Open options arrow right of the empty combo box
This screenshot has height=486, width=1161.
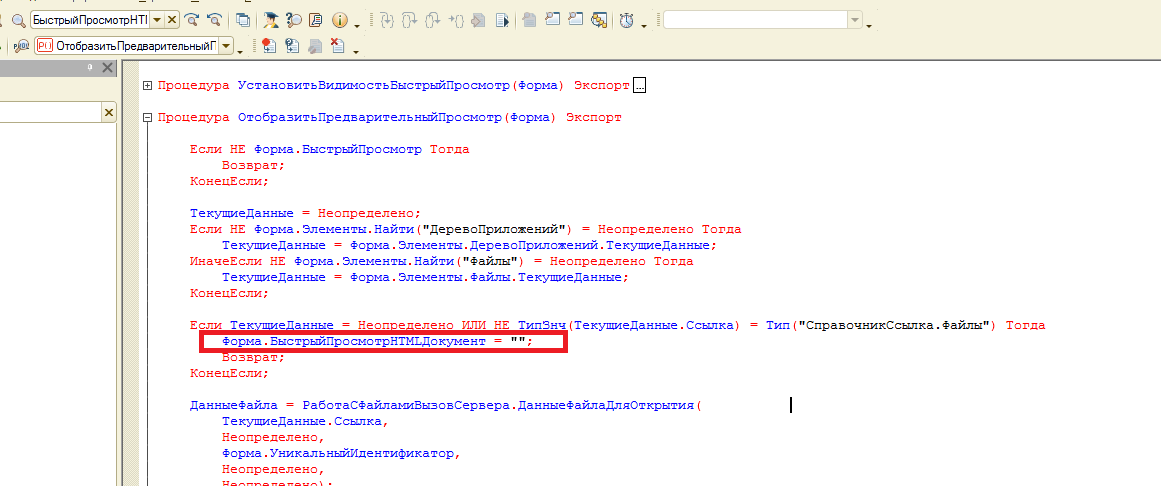869,26
